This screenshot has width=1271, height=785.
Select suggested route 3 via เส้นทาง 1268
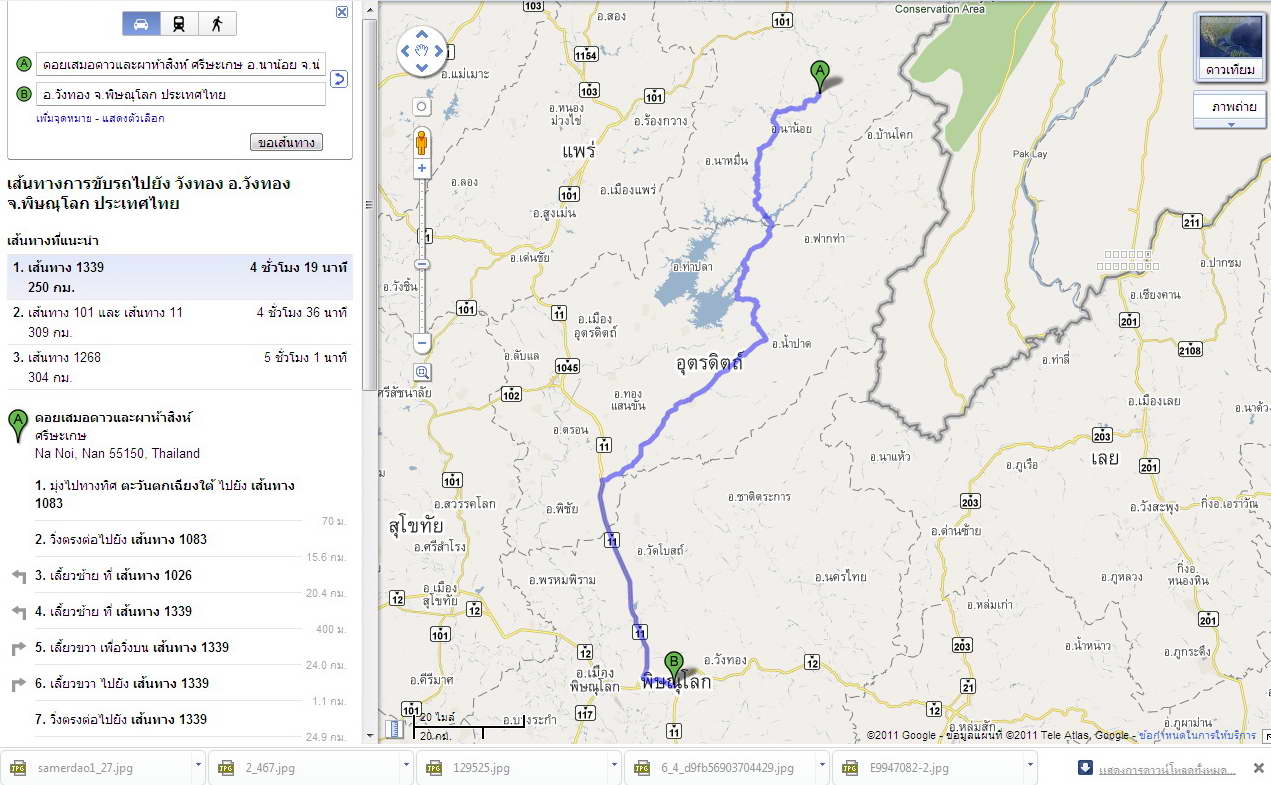pos(179,367)
